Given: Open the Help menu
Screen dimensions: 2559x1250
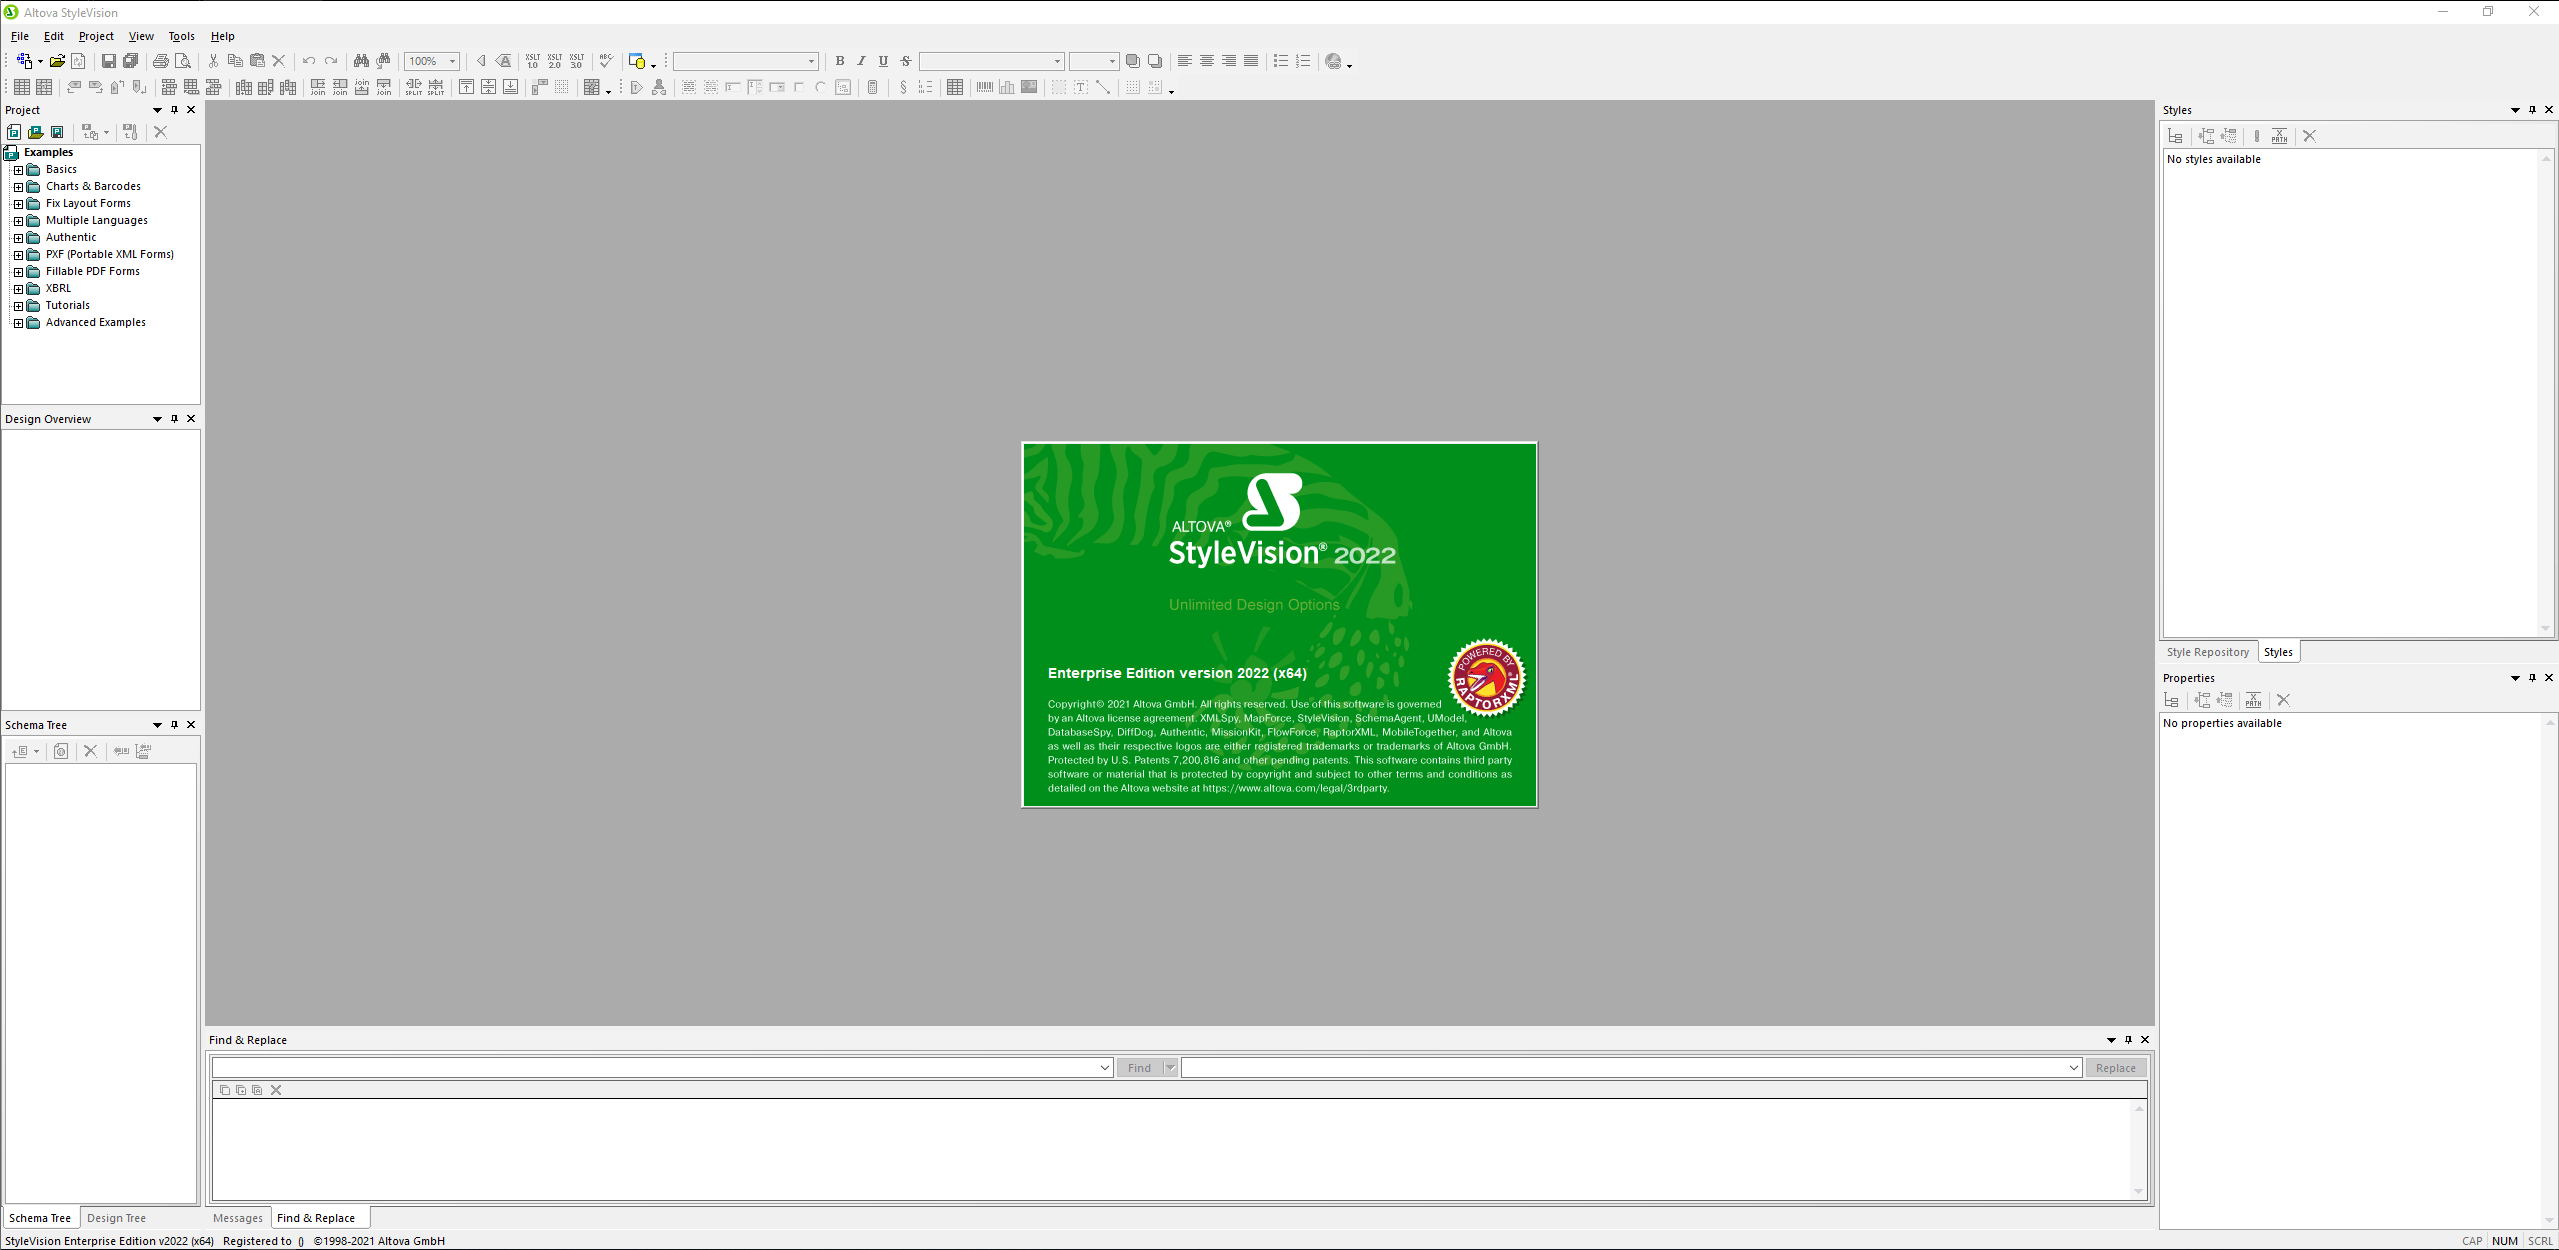Looking at the screenshot, I should tap(223, 36).
